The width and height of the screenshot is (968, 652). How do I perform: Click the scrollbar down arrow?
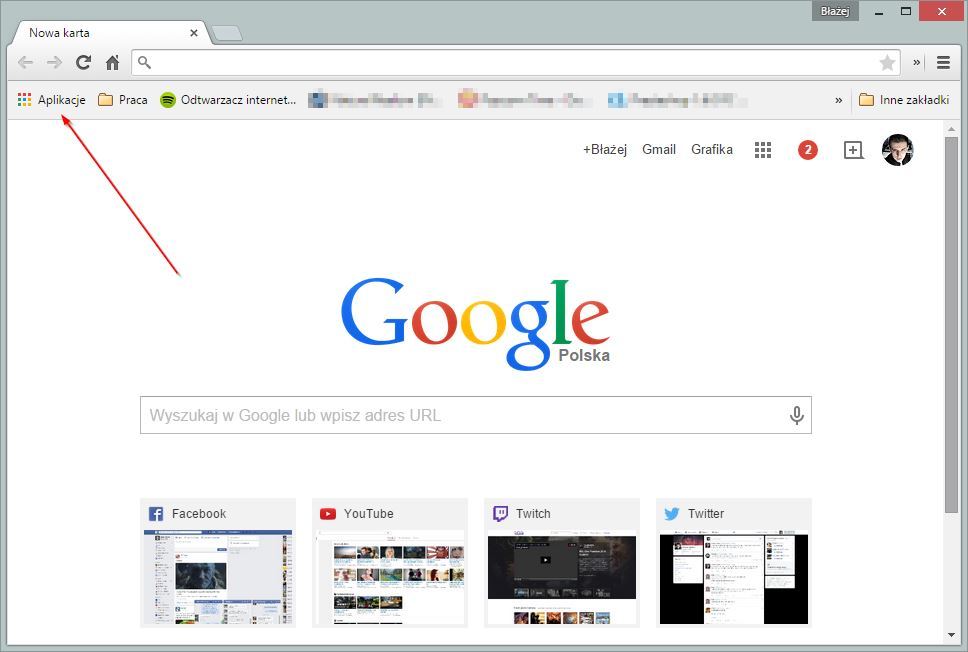(x=951, y=635)
